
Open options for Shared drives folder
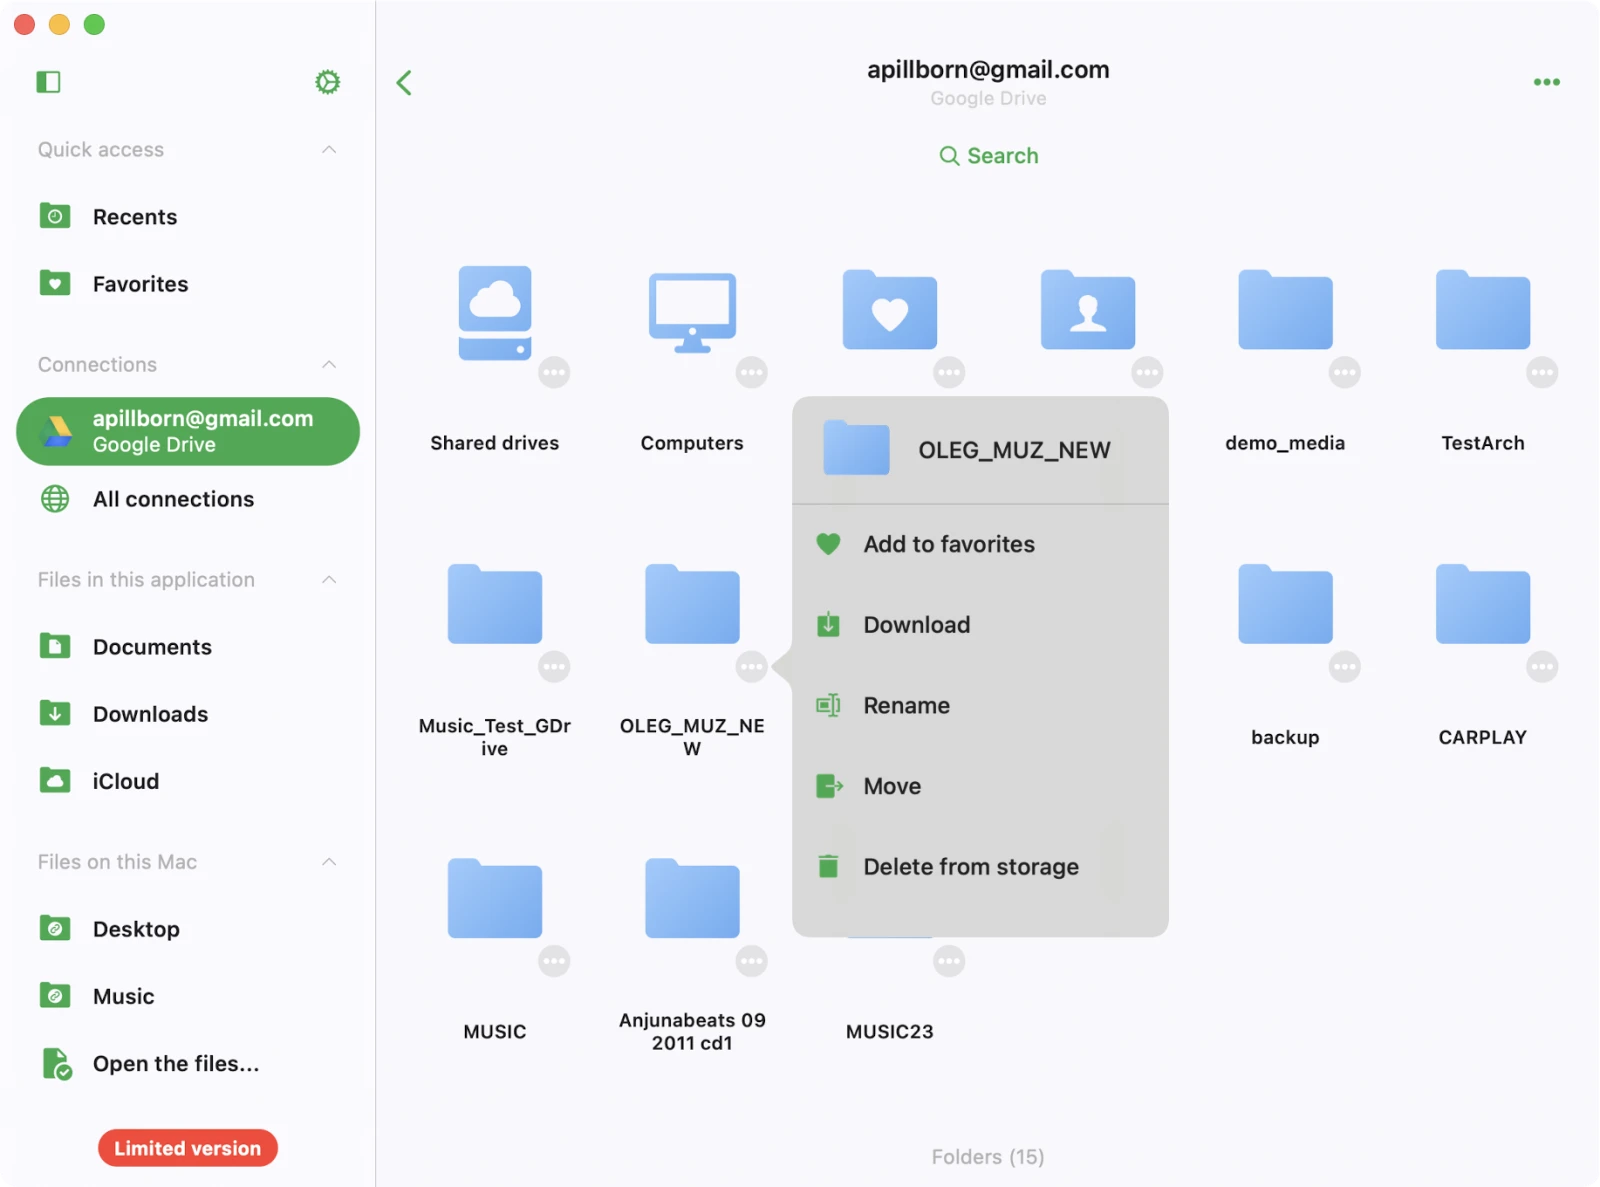point(554,373)
